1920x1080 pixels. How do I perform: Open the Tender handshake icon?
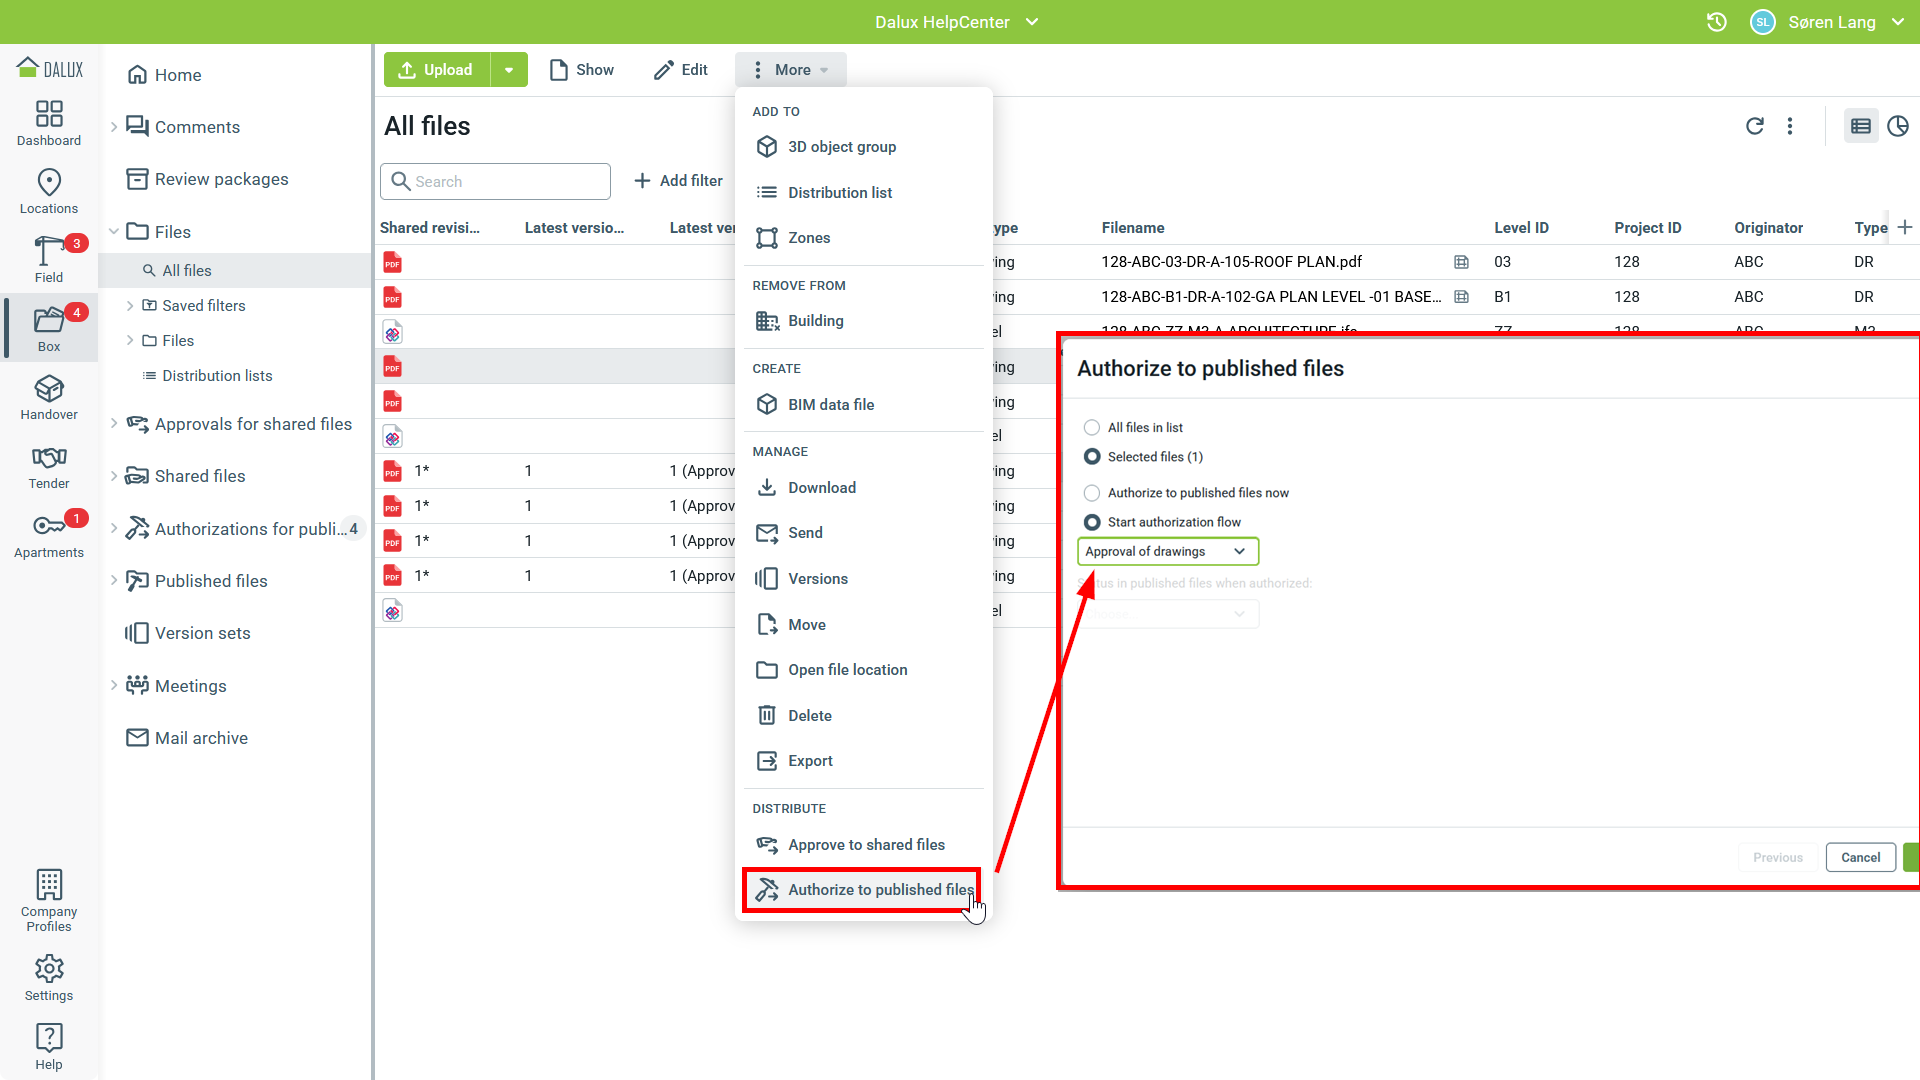[48, 466]
